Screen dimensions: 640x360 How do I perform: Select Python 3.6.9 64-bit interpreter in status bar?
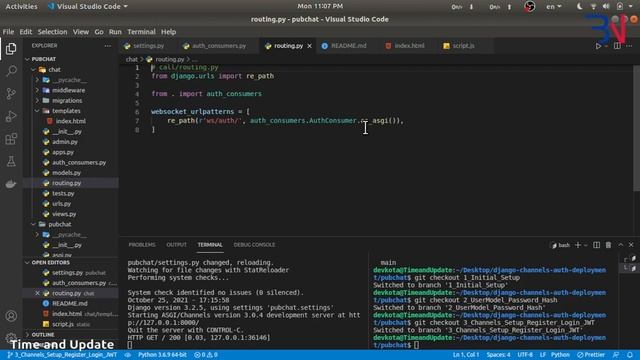click(x=162, y=355)
